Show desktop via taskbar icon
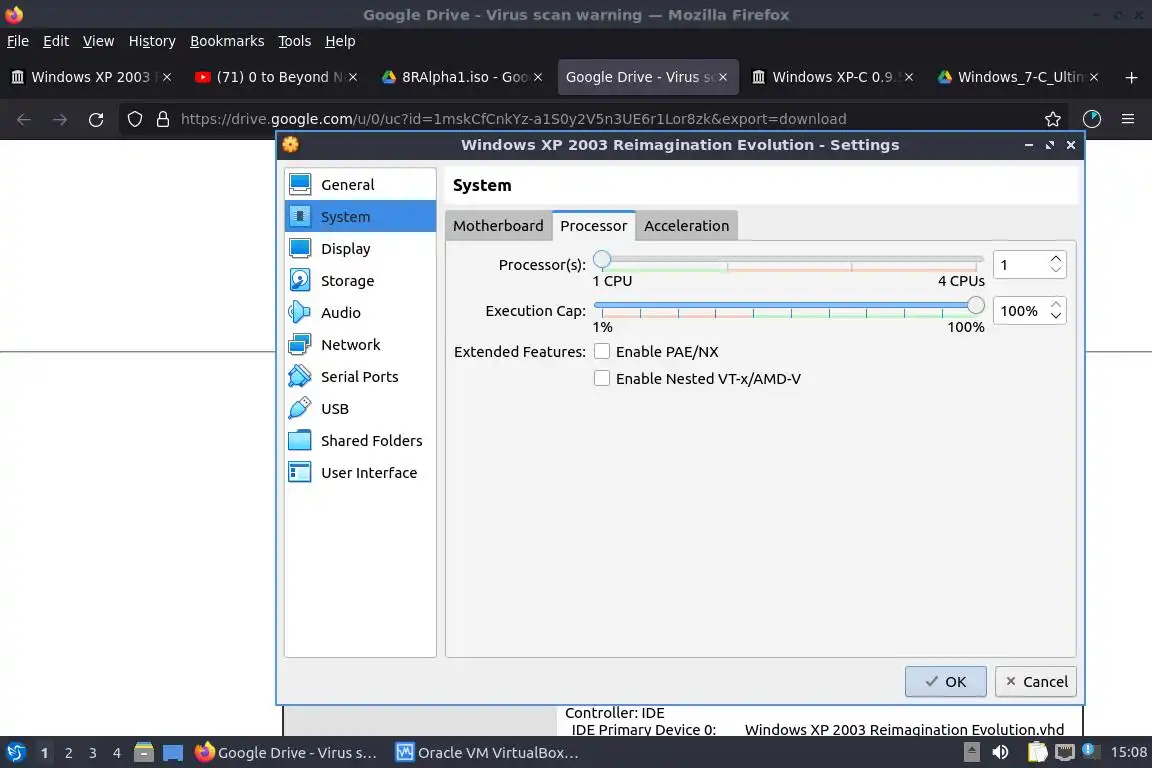The width and height of the screenshot is (1152, 768). (173, 752)
